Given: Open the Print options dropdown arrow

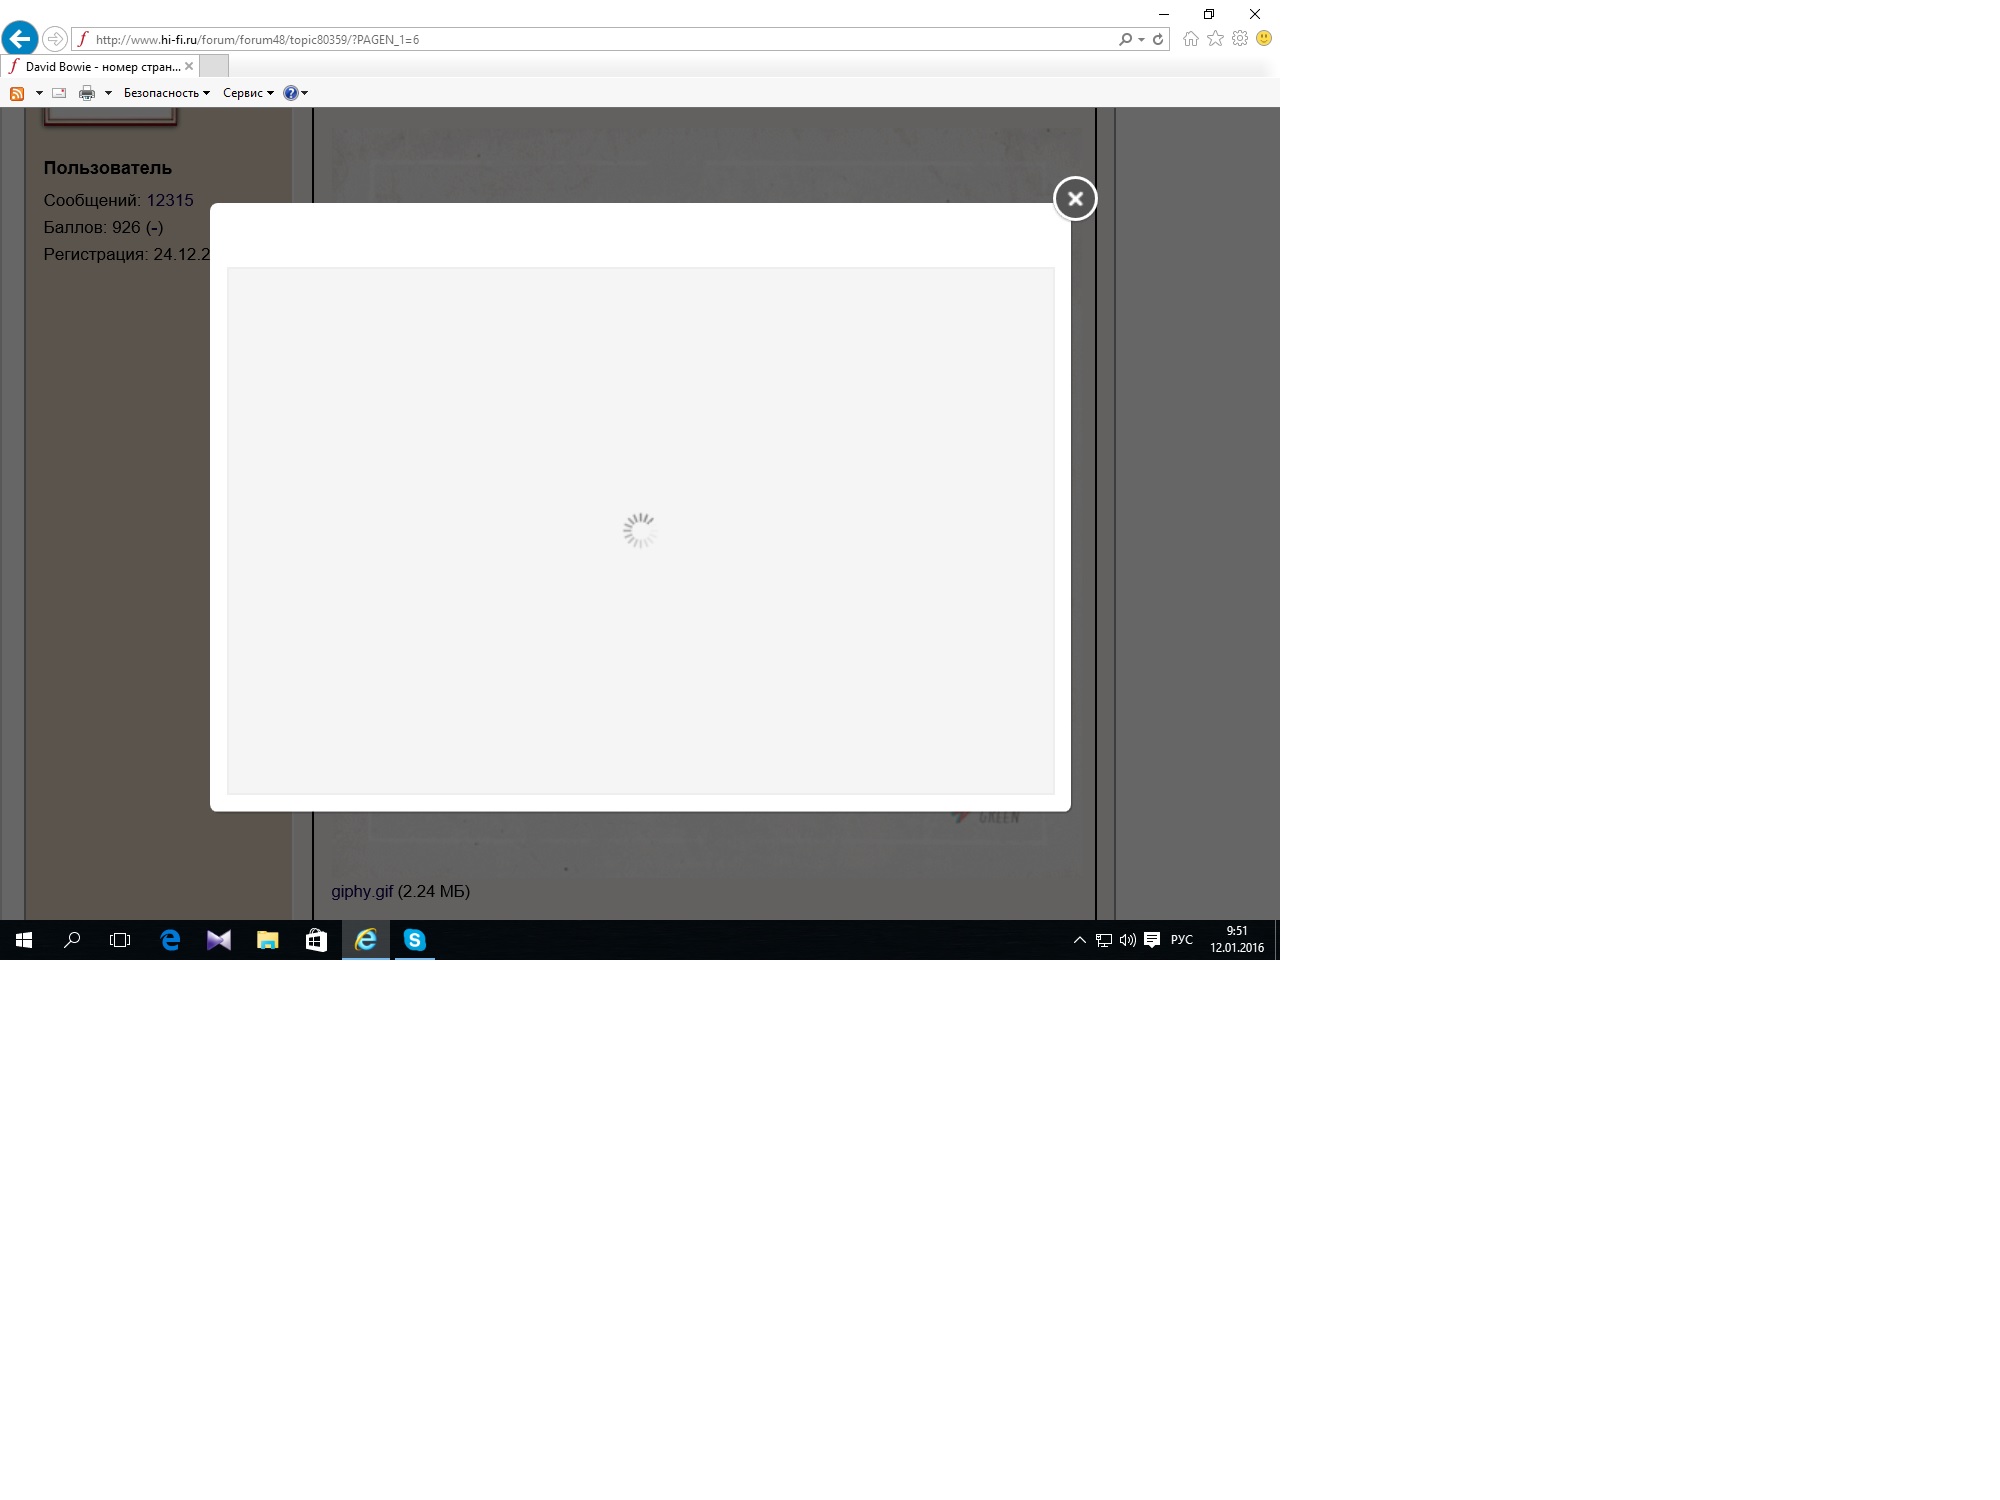Looking at the screenshot, I should point(108,93).
